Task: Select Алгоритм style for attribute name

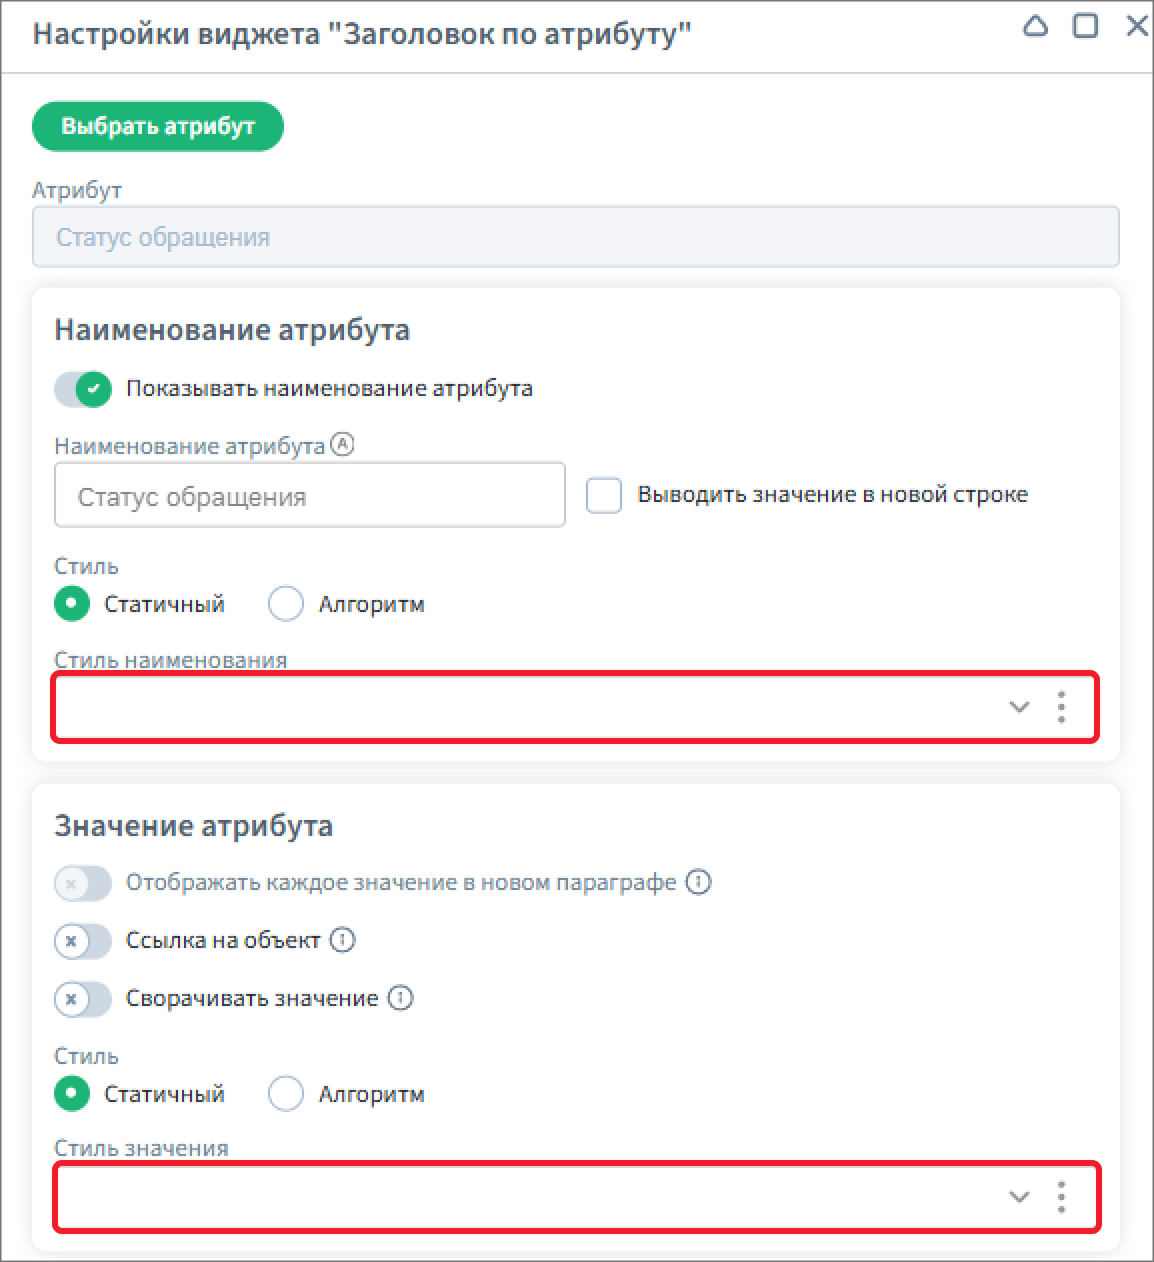Action: click(x=286, y=604)
